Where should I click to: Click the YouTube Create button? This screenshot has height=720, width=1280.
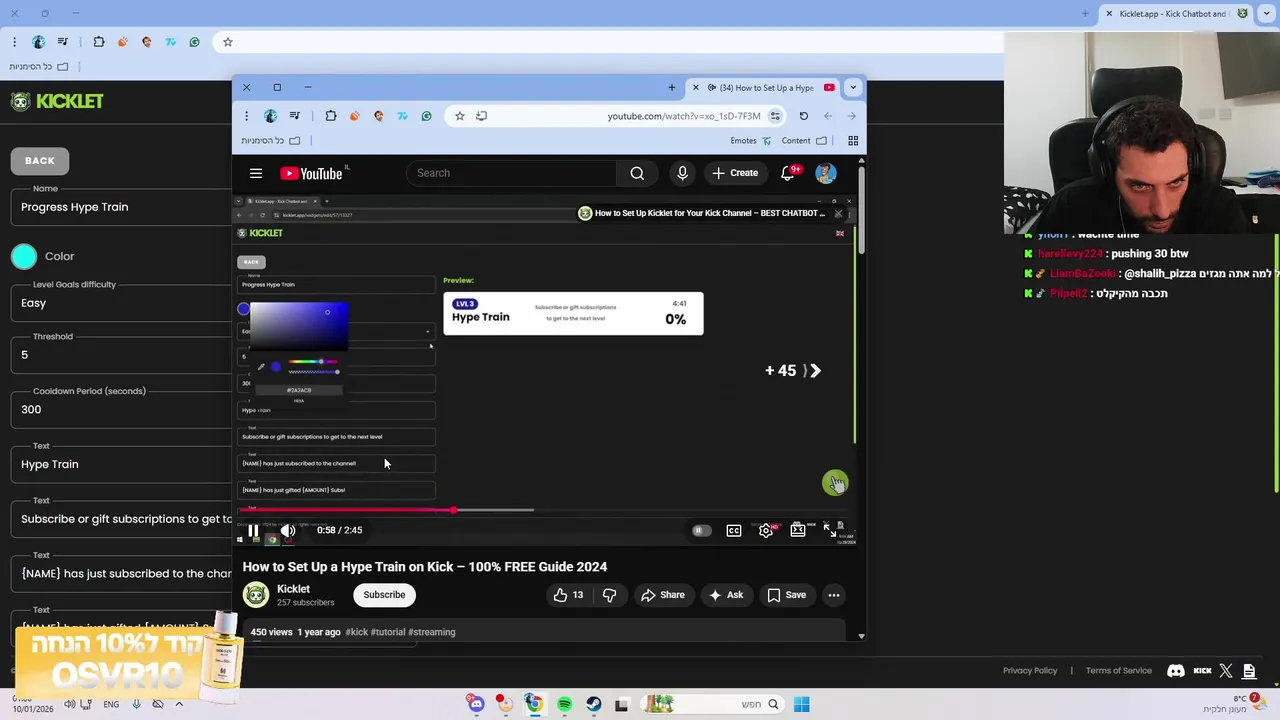[x=735, y=173]
